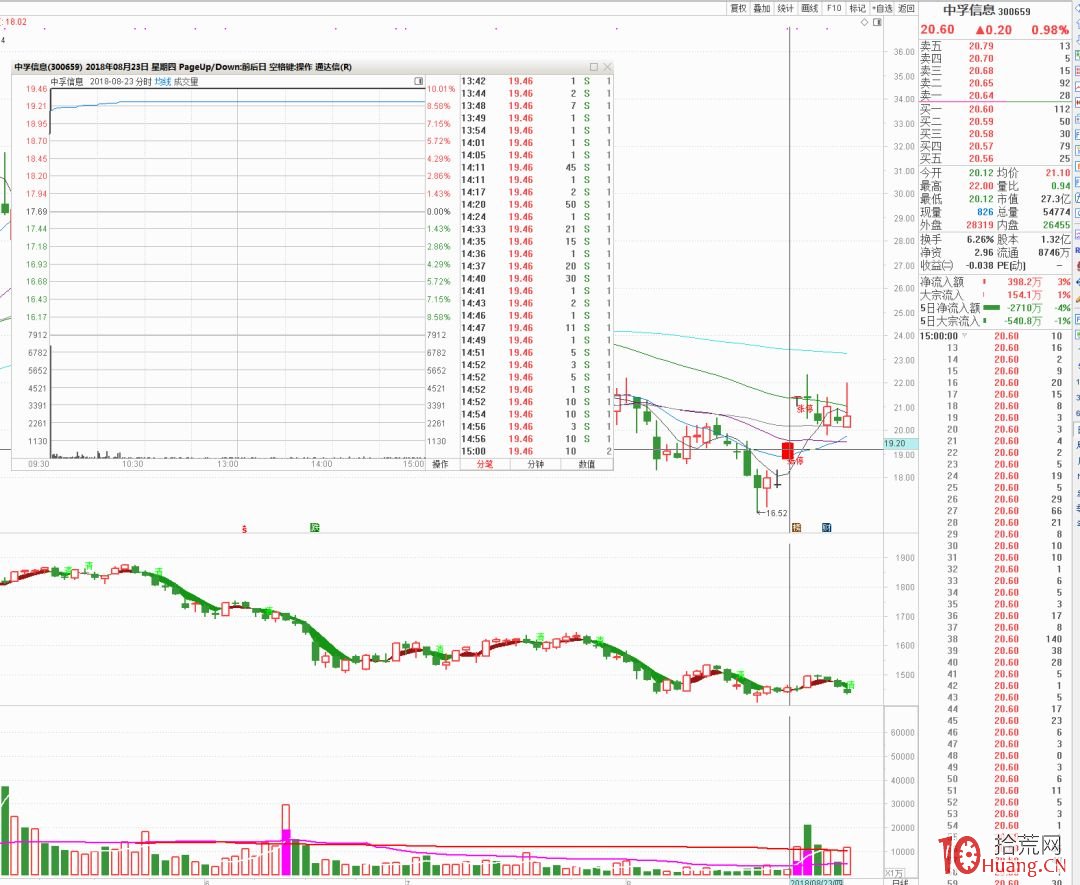Click the 10.01% top scale label in popup

point(441,89)
